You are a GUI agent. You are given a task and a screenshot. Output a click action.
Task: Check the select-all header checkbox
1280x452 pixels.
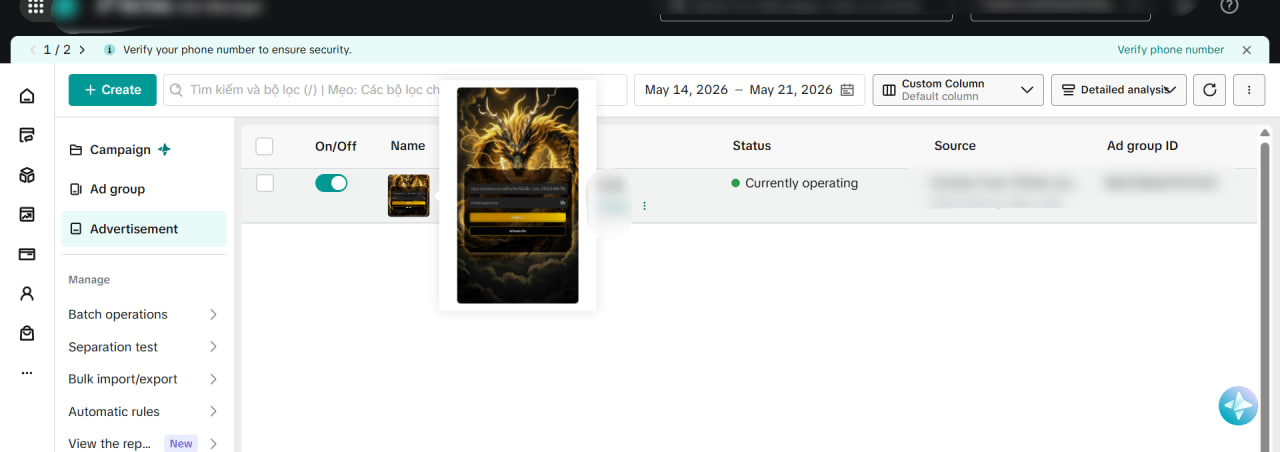click(264, 146)
